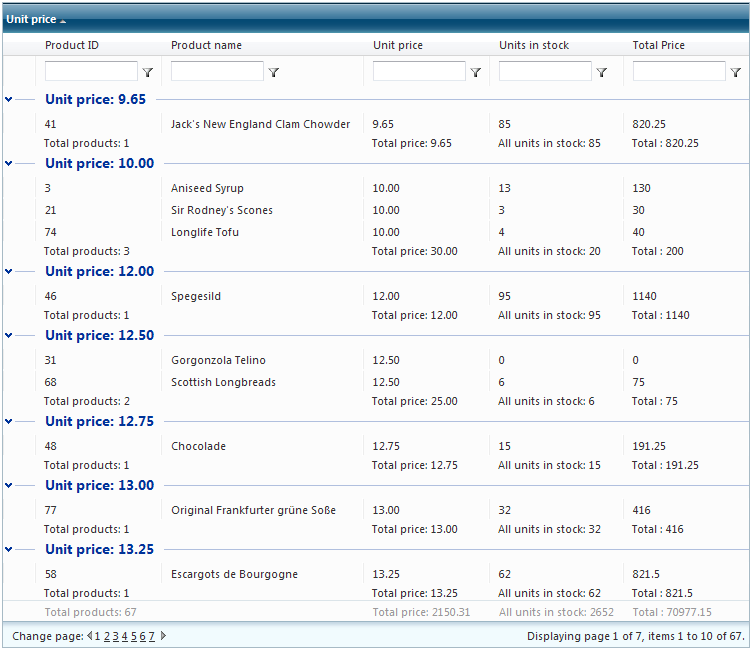Click the Product ID filter text box
Viewport: 751px width, 648px height.
[x=91, y=71]
